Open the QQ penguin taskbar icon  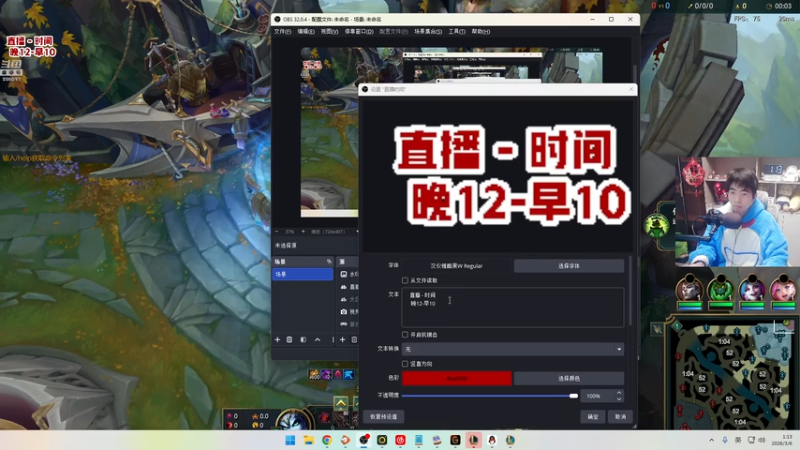coord(492,440)
